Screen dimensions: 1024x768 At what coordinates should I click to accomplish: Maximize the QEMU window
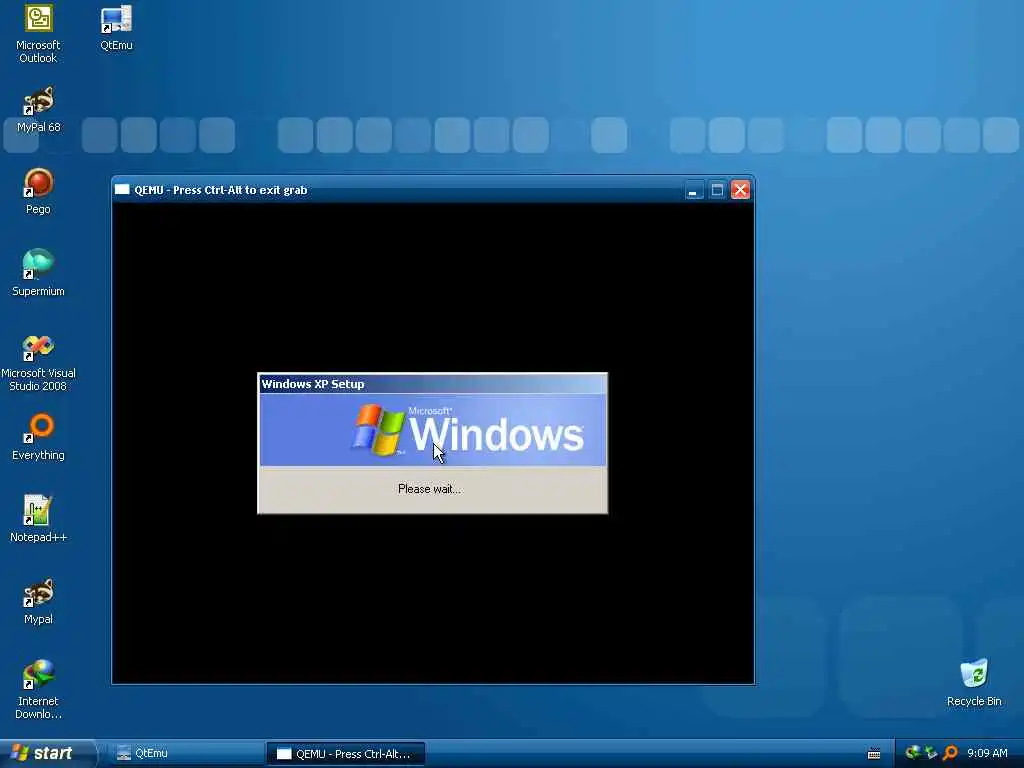coord(717,190)
